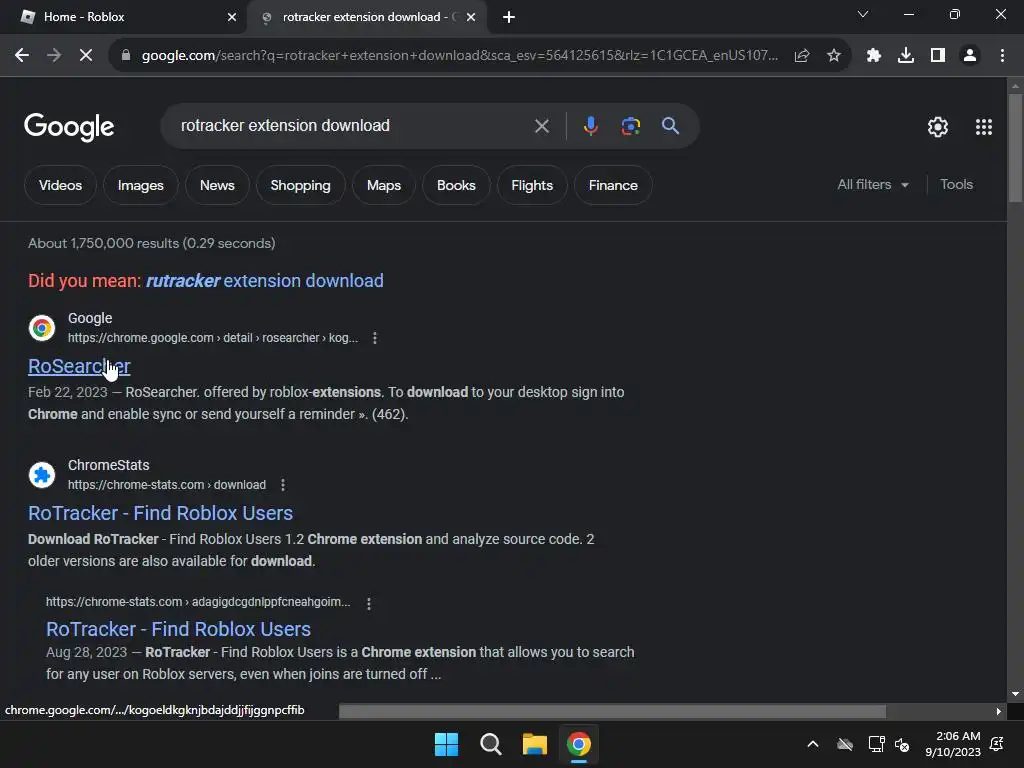Image resolution: width=1024 pixels, height=768 pixels.
Task: Open the Chrome three-dot menu
Action: click(1002, 56)
